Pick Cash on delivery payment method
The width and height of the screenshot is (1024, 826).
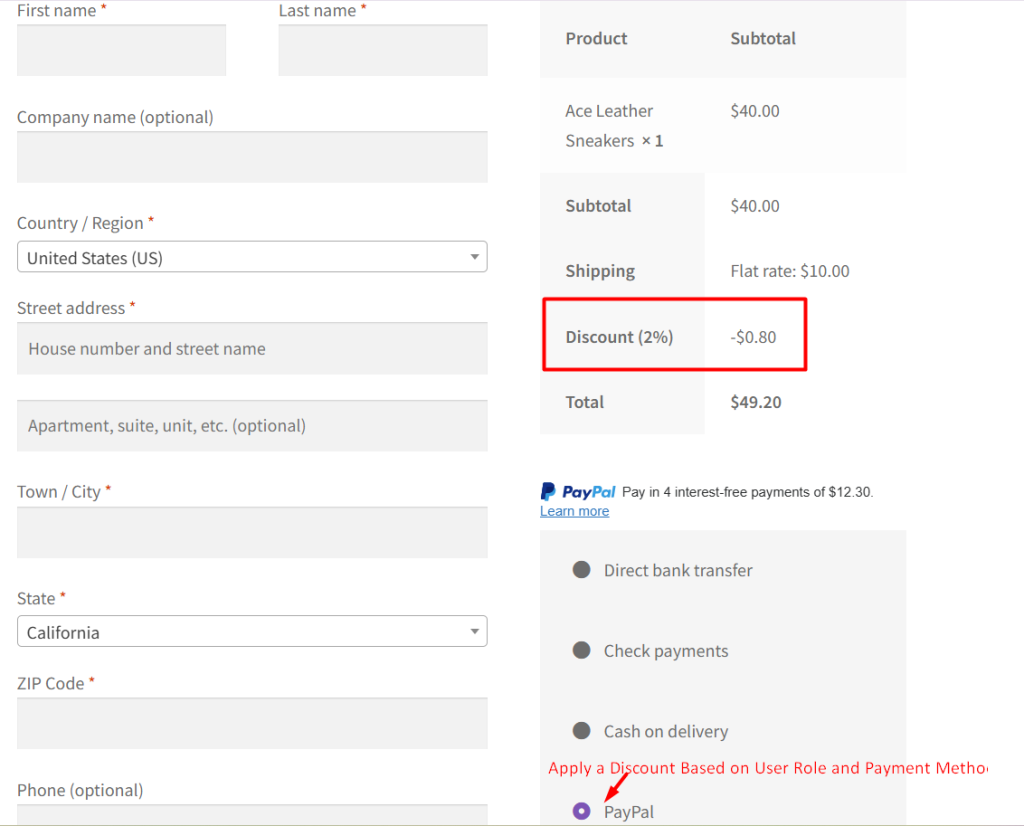pyautogui.click(x=581, y=731)
